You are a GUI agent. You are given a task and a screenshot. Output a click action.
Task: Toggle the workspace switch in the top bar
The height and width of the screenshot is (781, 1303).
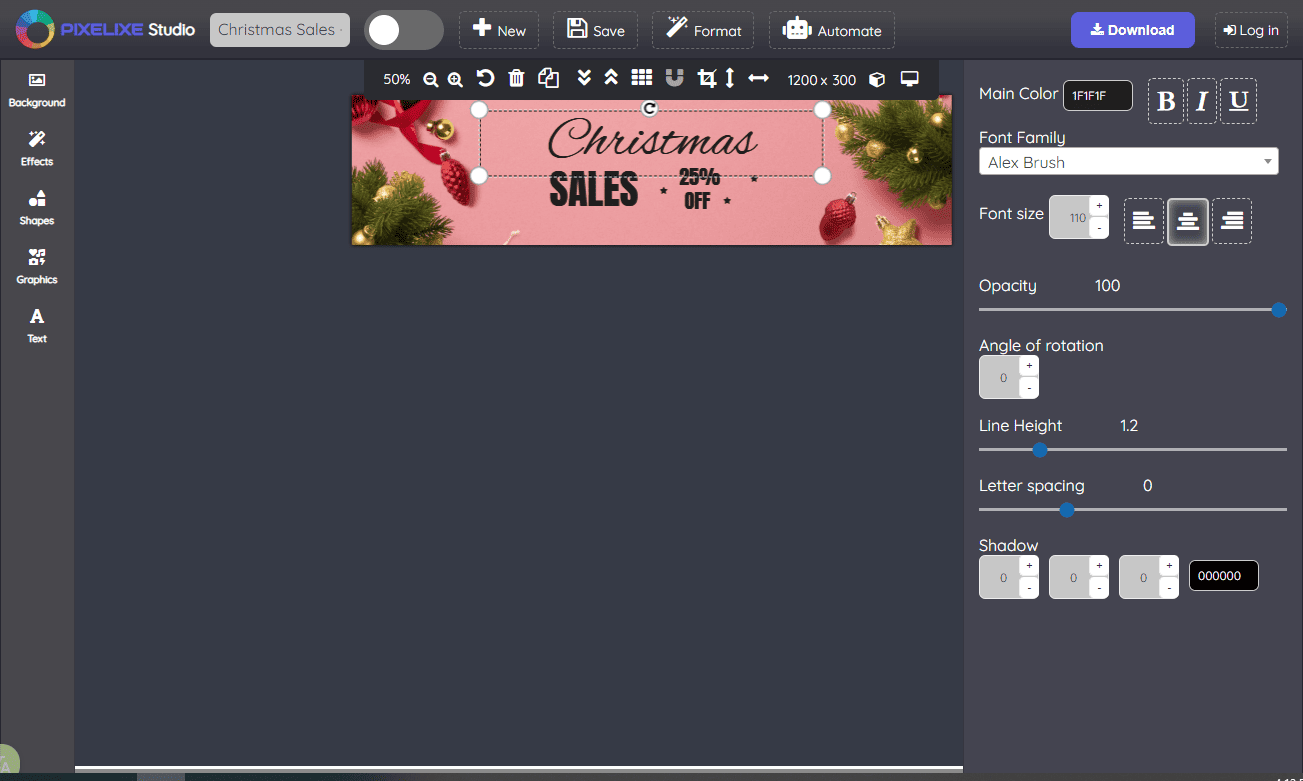click(403, 31)
